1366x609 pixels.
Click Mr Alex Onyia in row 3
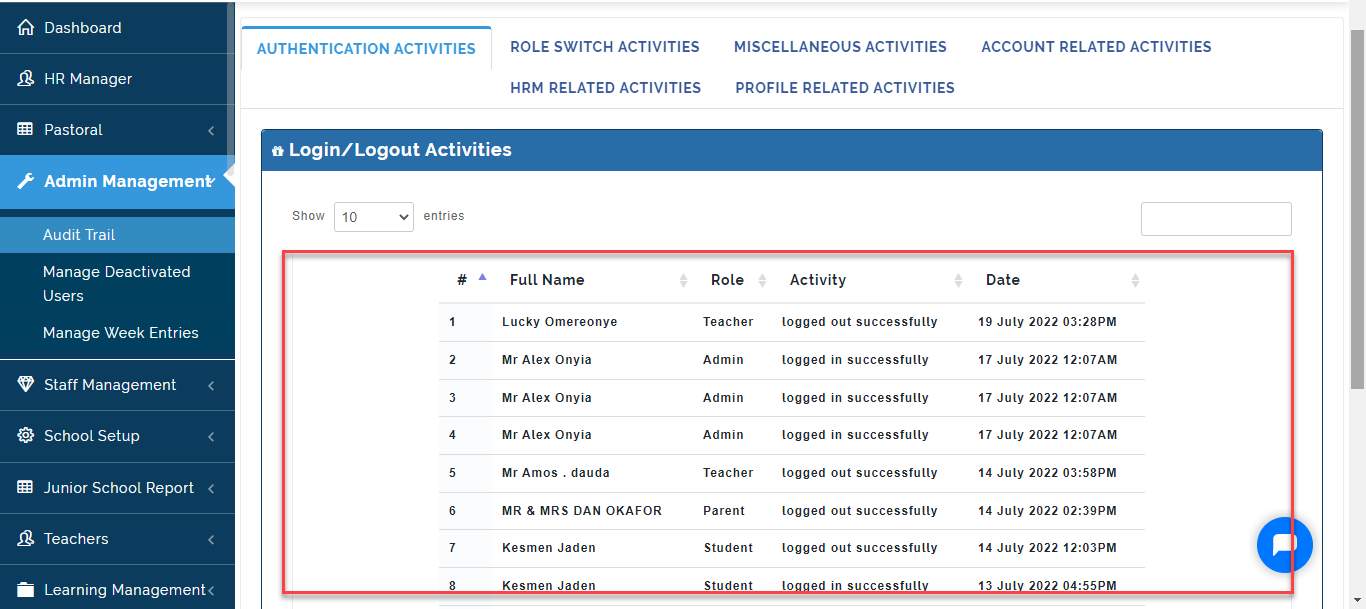[x=547, y=398]
